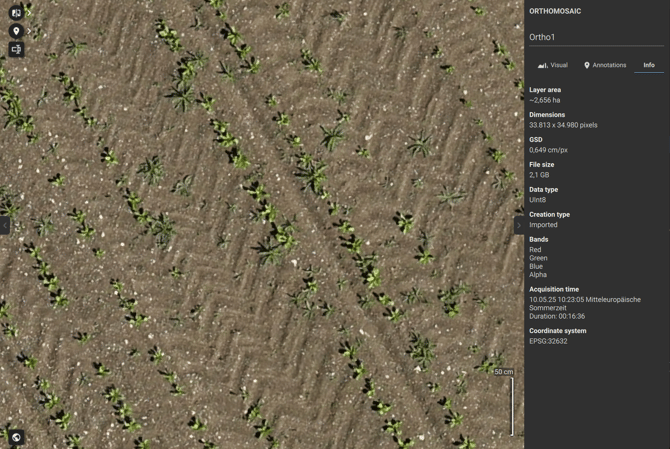Click the globe basemap icon
This screenshot has width=670, height=449.
coord(16,437)
